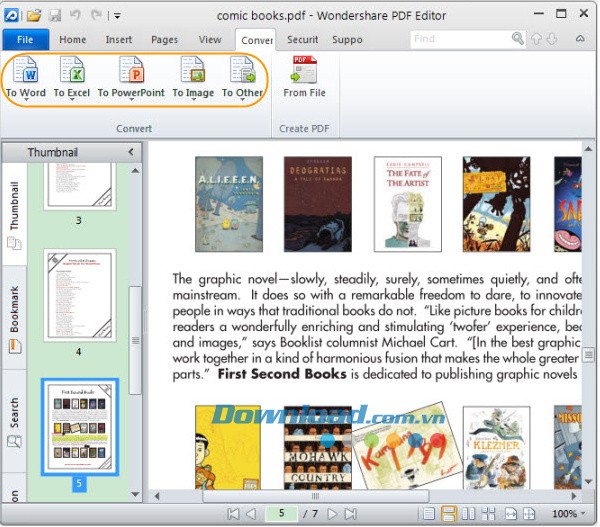Expand To Image dropdown arrow

[193, 100]
